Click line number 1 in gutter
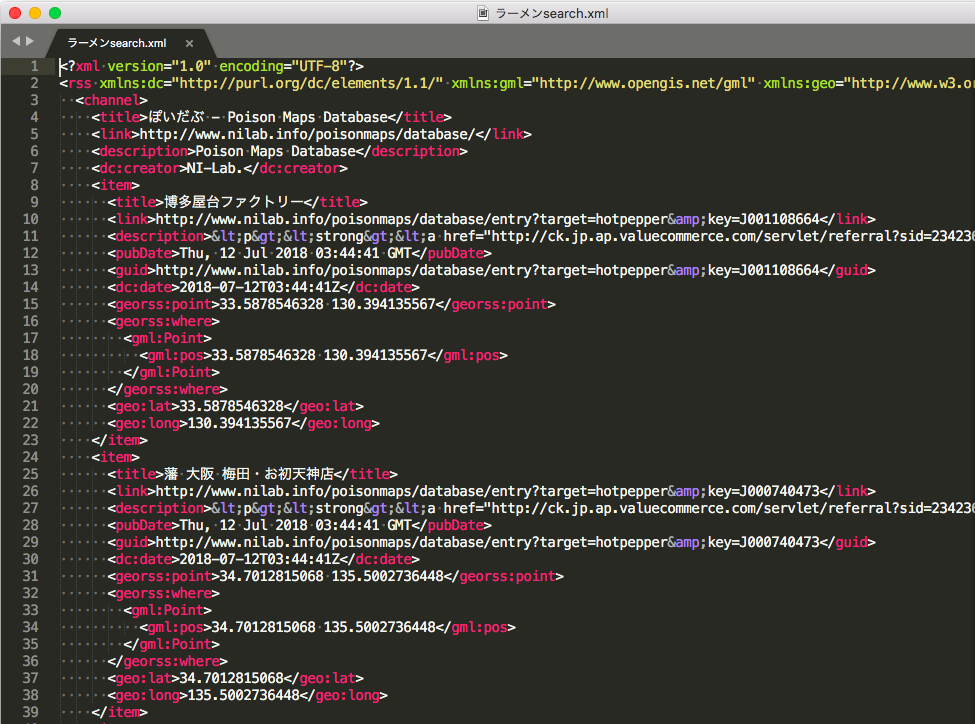This screenshot has height=724, width=975. click(34, 66)
